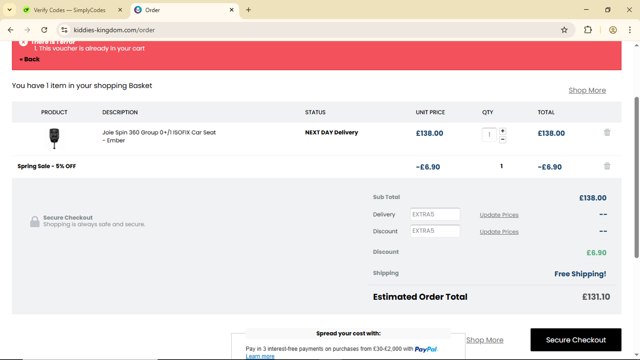Decrease quantity with the minus button
The width and height of the screenshot is (640, 360).
[x=502, y=140]
